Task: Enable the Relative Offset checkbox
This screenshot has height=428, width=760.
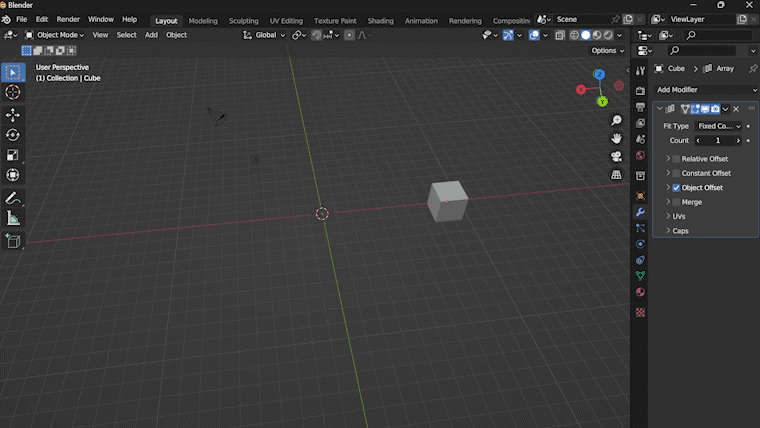Action: (x=676, y=159)
